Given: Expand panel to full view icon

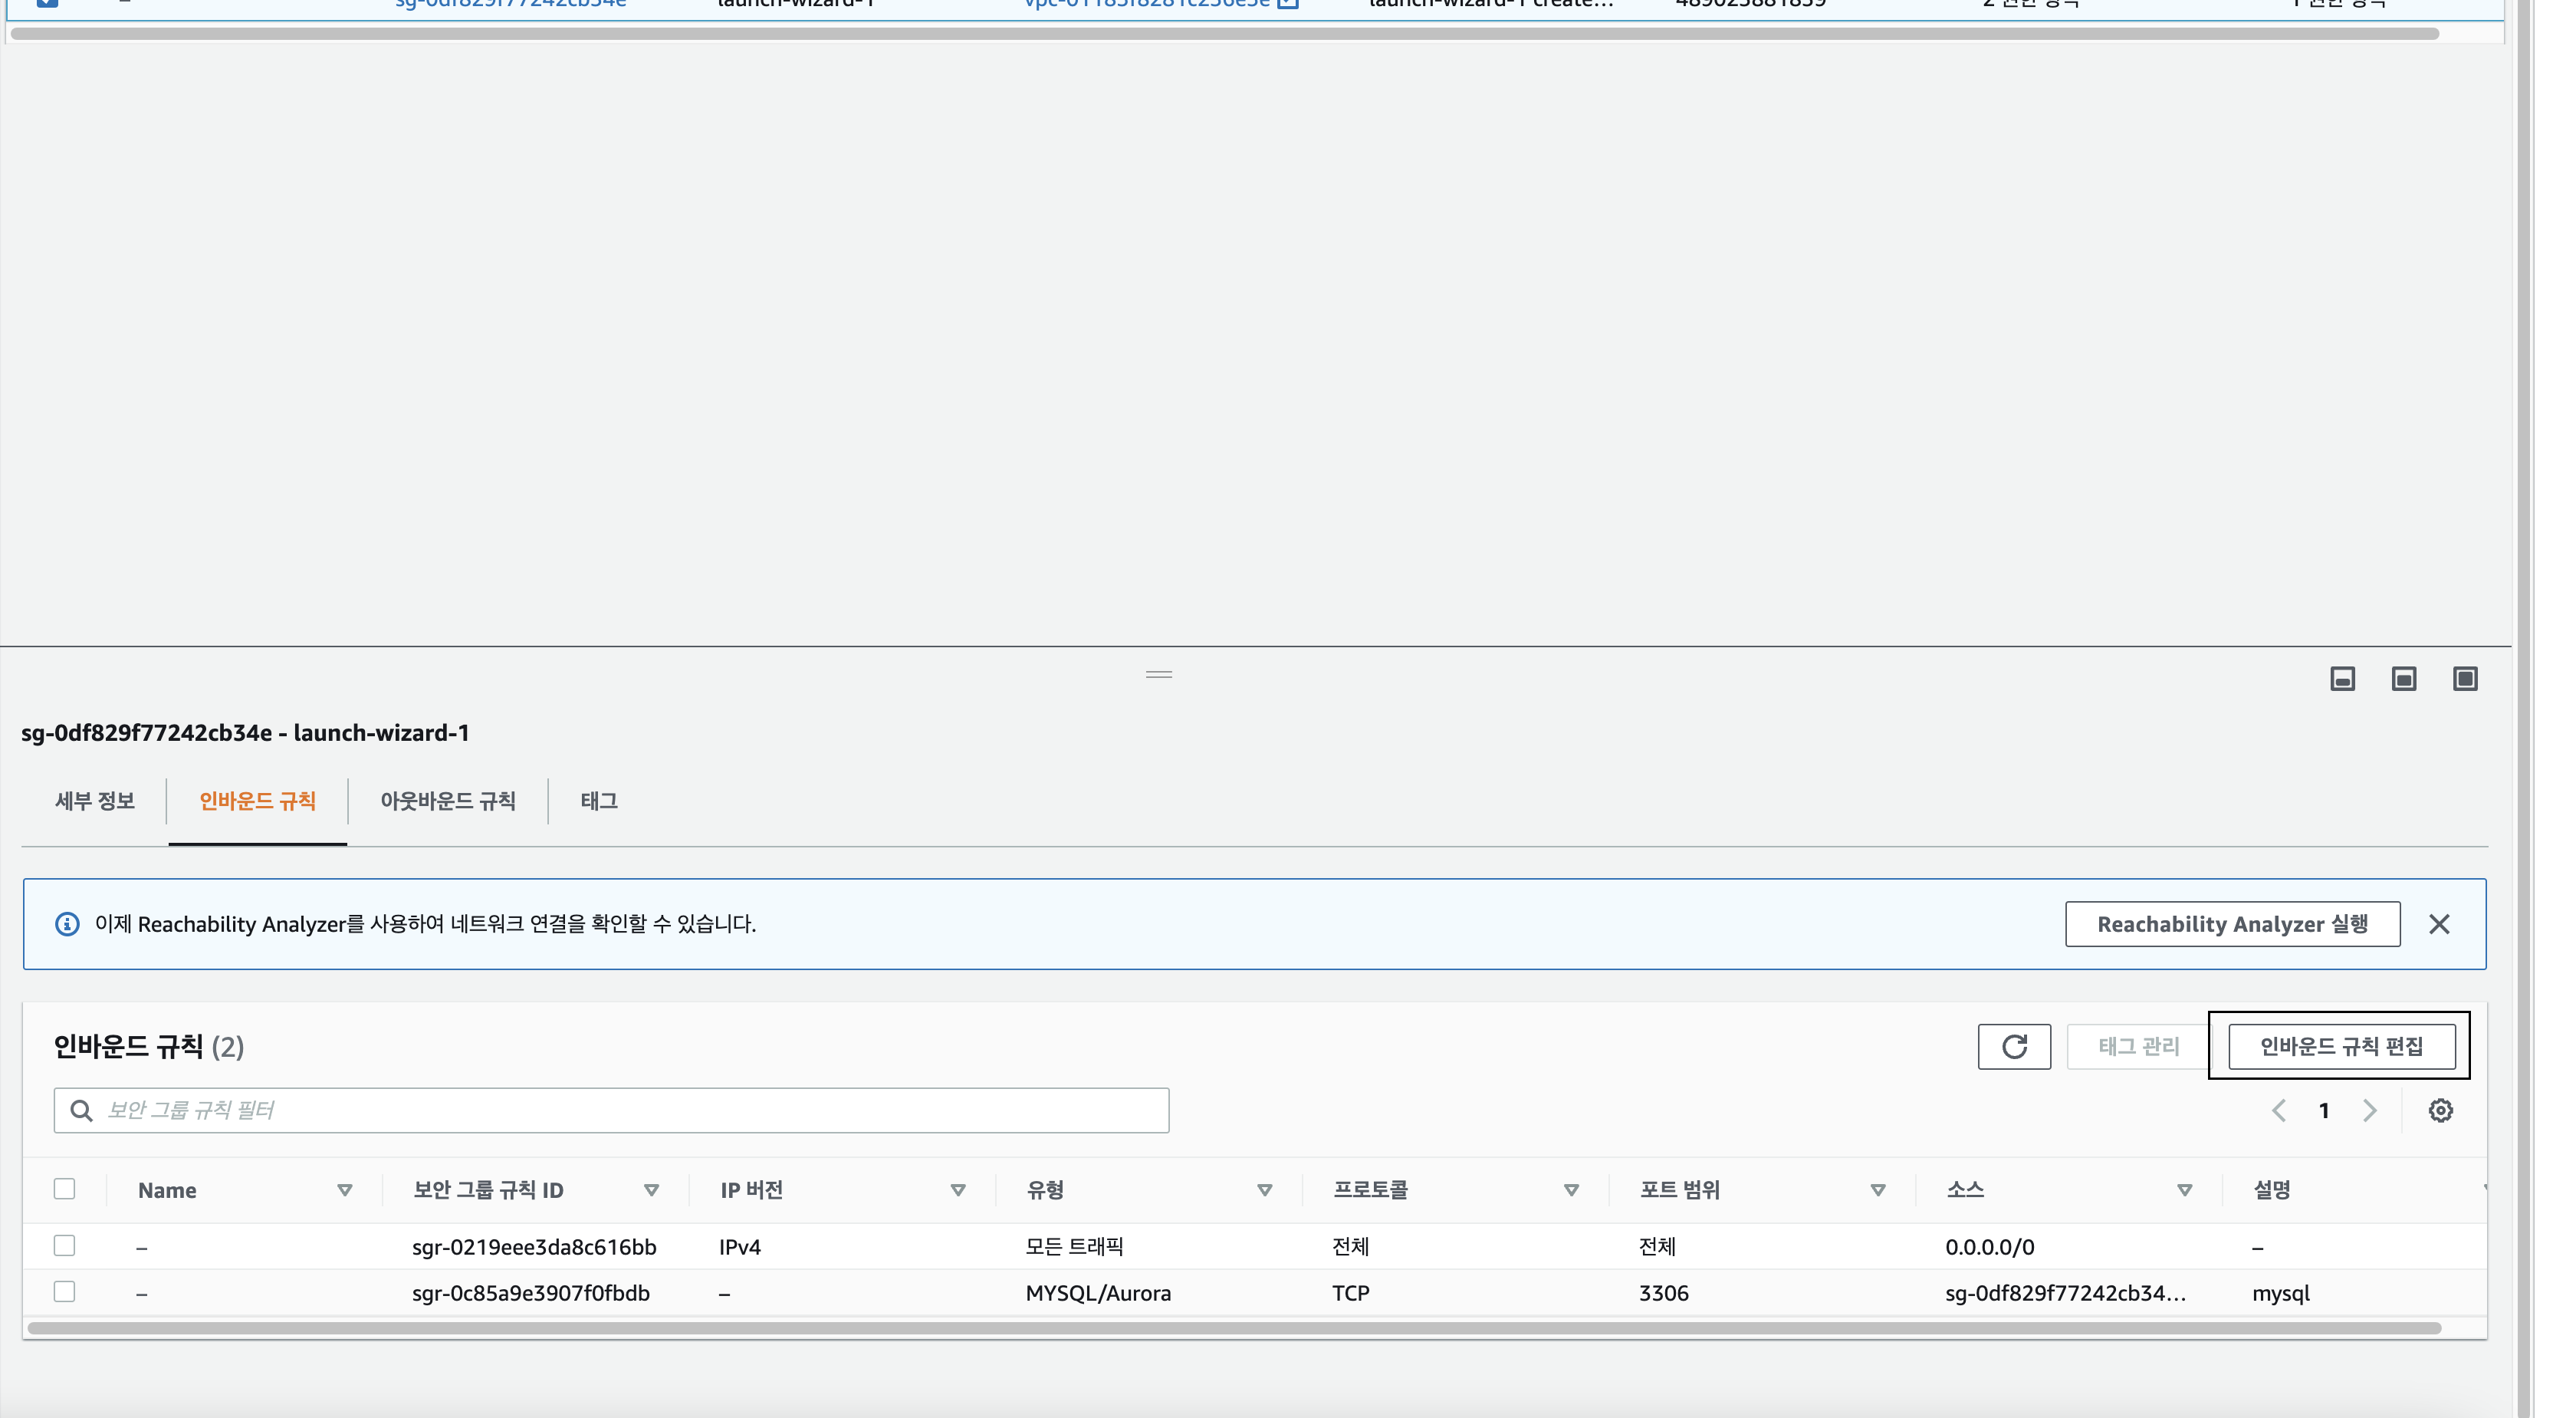Looking at the screenshot, I should tap(2465, 679).
